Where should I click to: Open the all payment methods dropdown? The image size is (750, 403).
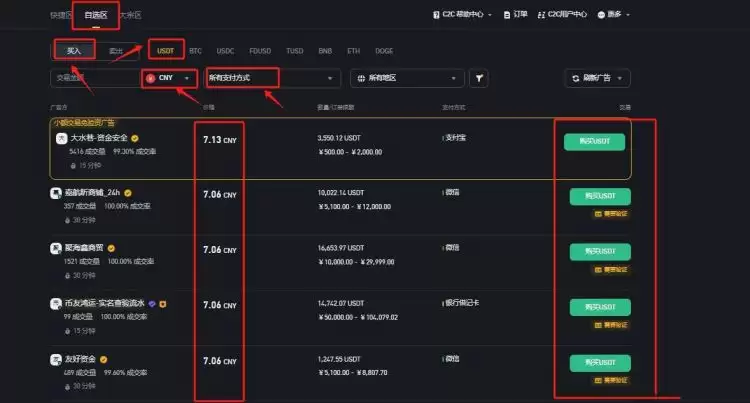coord(273,78)
